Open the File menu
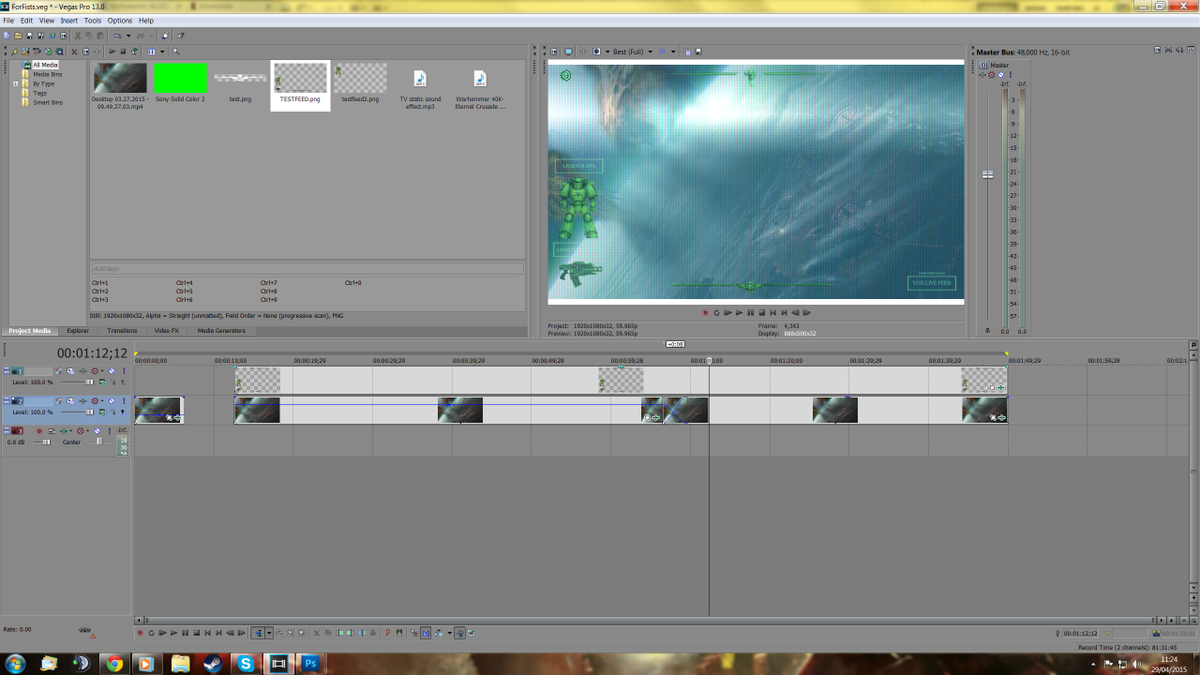This screenshot has height=675, width=1200. point(8,20)
